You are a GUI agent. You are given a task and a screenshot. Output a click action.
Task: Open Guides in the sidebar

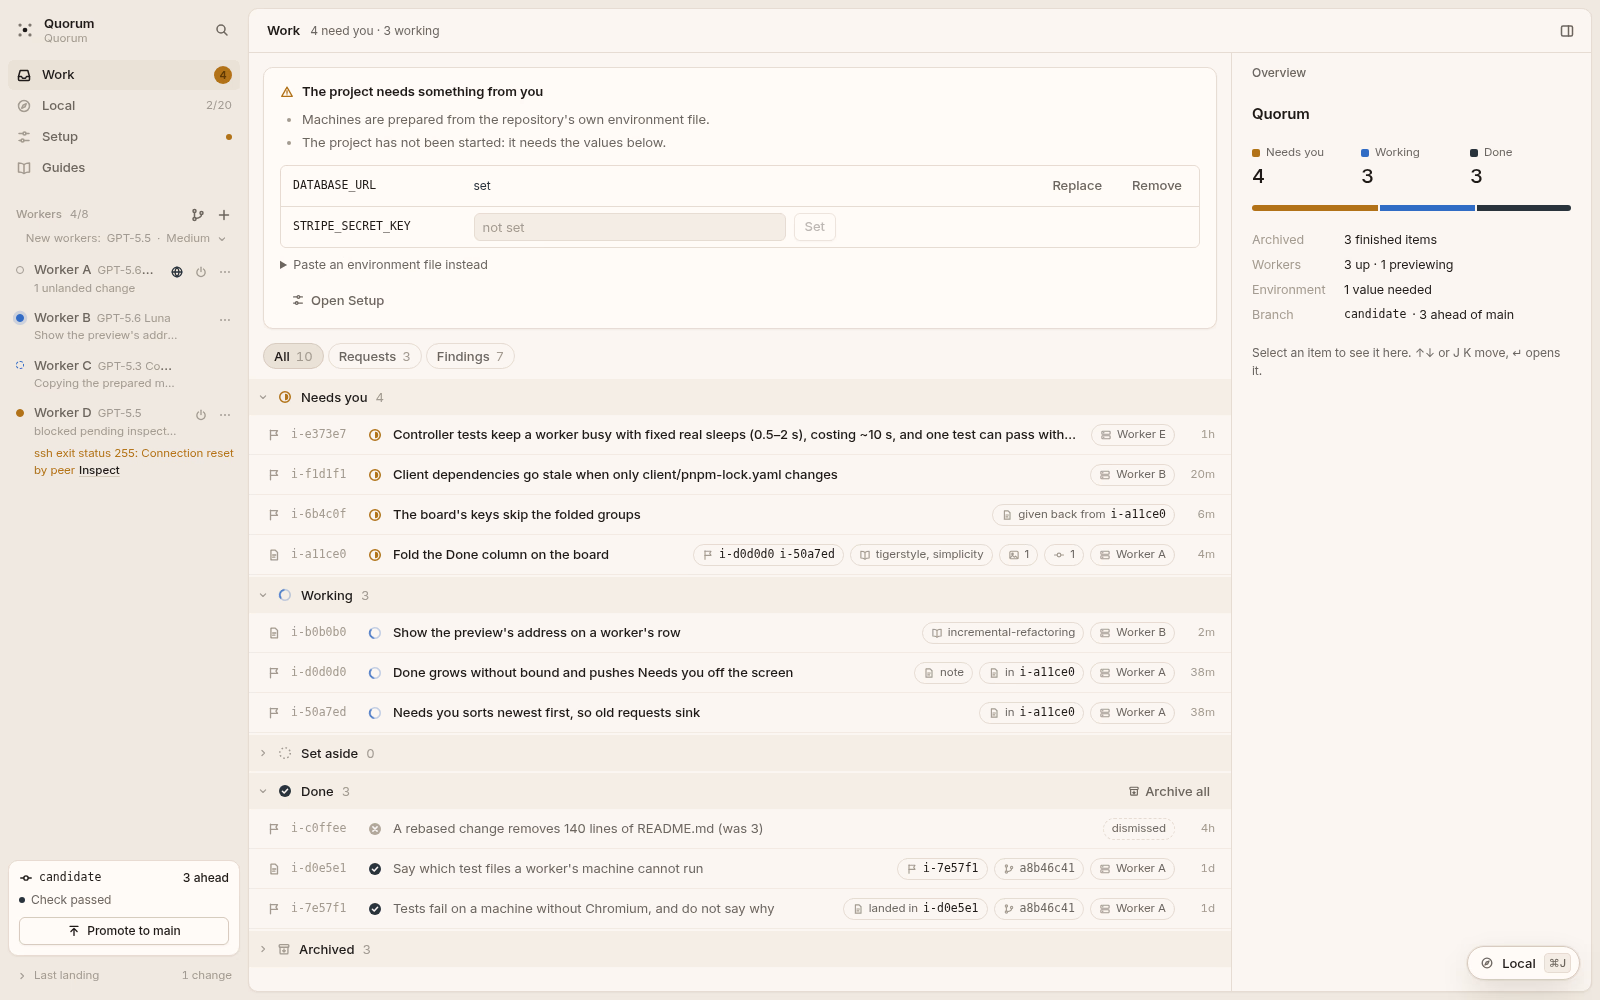[x=124, y=168]
